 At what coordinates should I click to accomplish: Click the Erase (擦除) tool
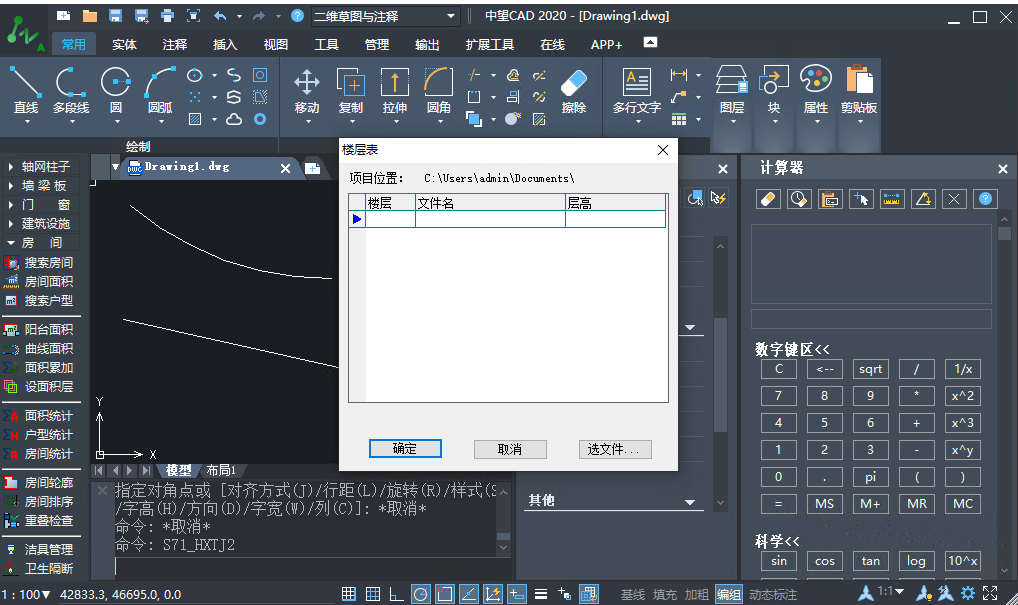coord(574,90)
